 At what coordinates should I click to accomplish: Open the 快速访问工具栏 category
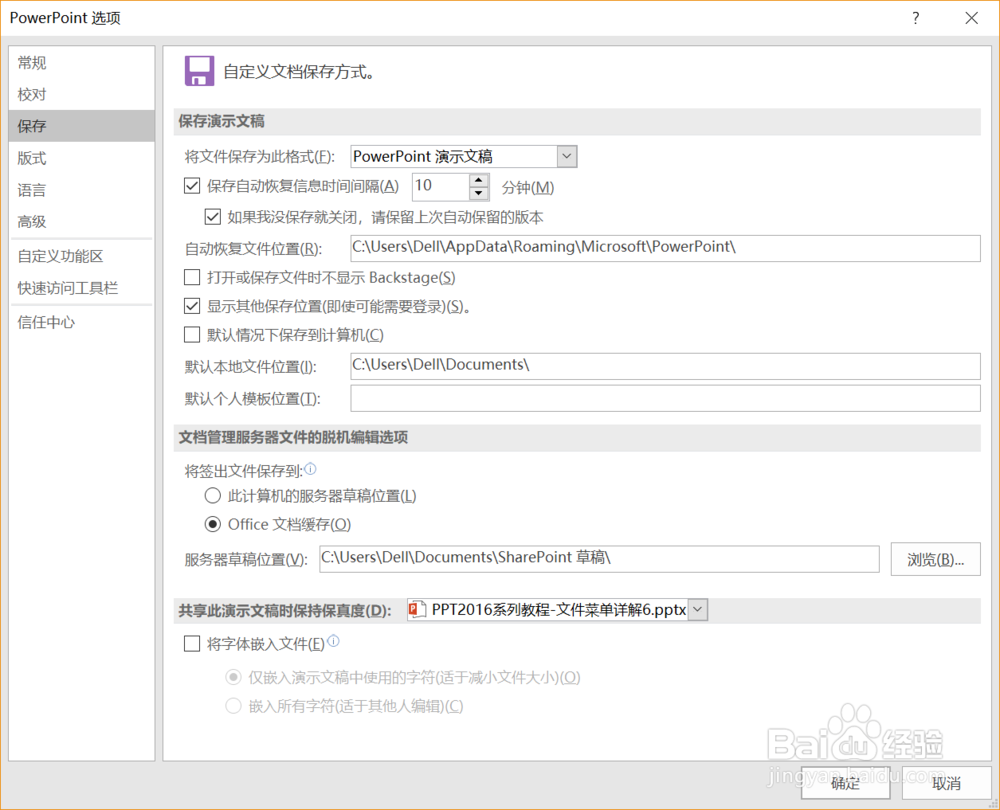tap(82, 288)
